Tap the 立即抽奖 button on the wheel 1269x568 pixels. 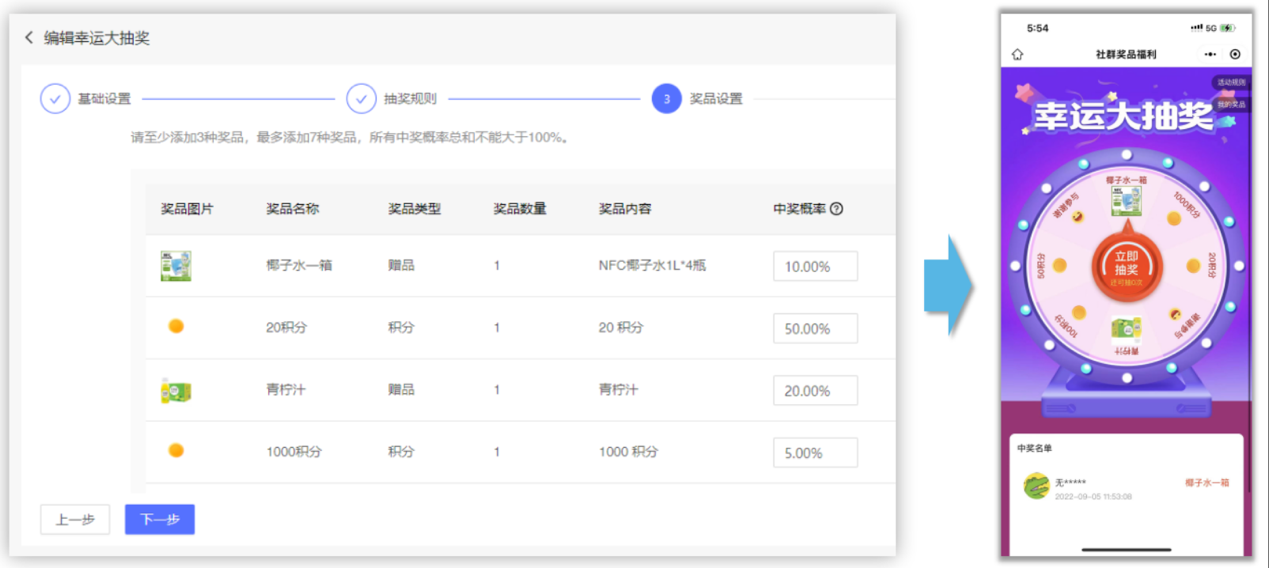click(x=1126, y=264)
